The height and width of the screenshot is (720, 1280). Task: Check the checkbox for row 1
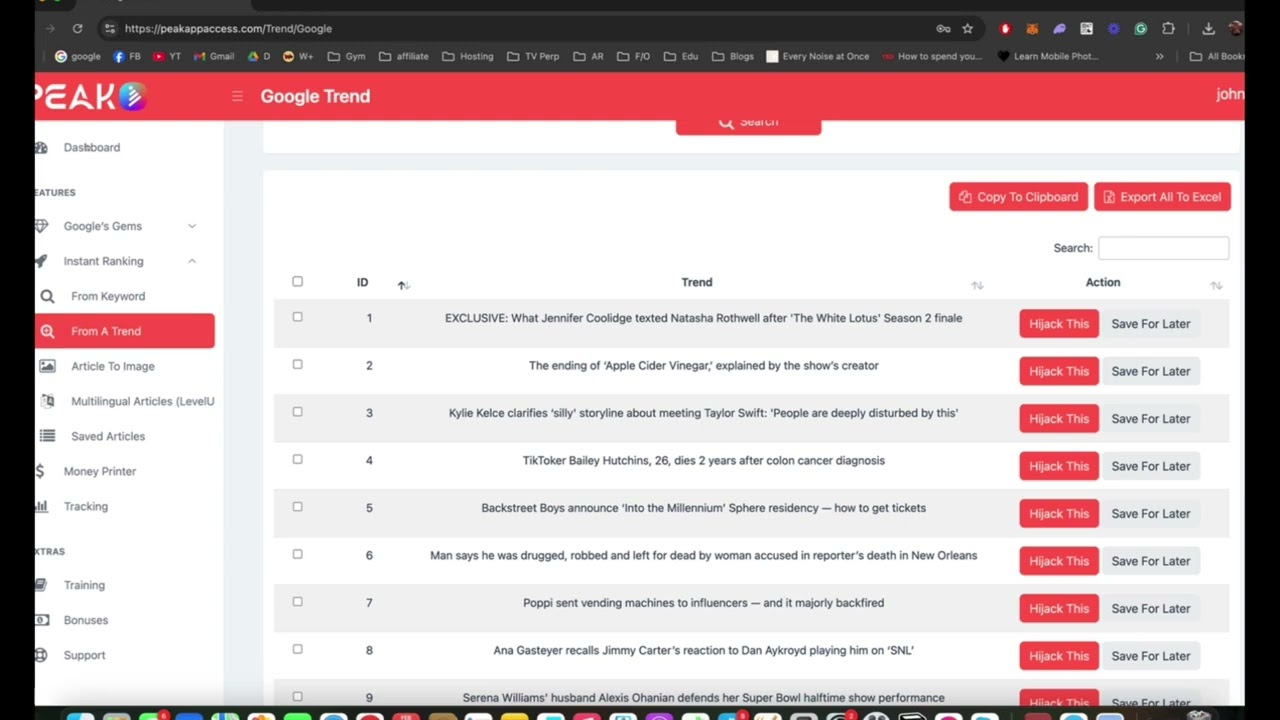pyautogui.click(x=297, y=317)
